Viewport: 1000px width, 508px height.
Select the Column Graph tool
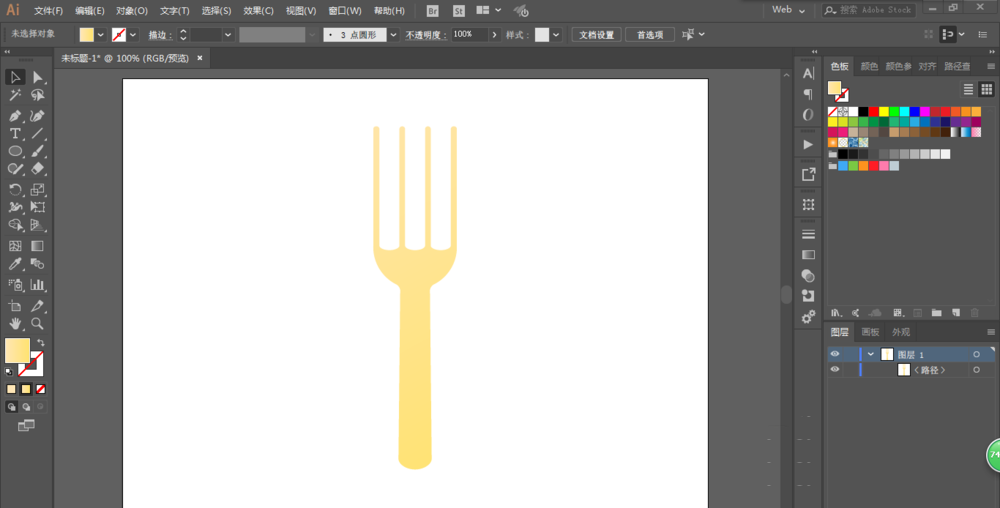pos(38,285)
